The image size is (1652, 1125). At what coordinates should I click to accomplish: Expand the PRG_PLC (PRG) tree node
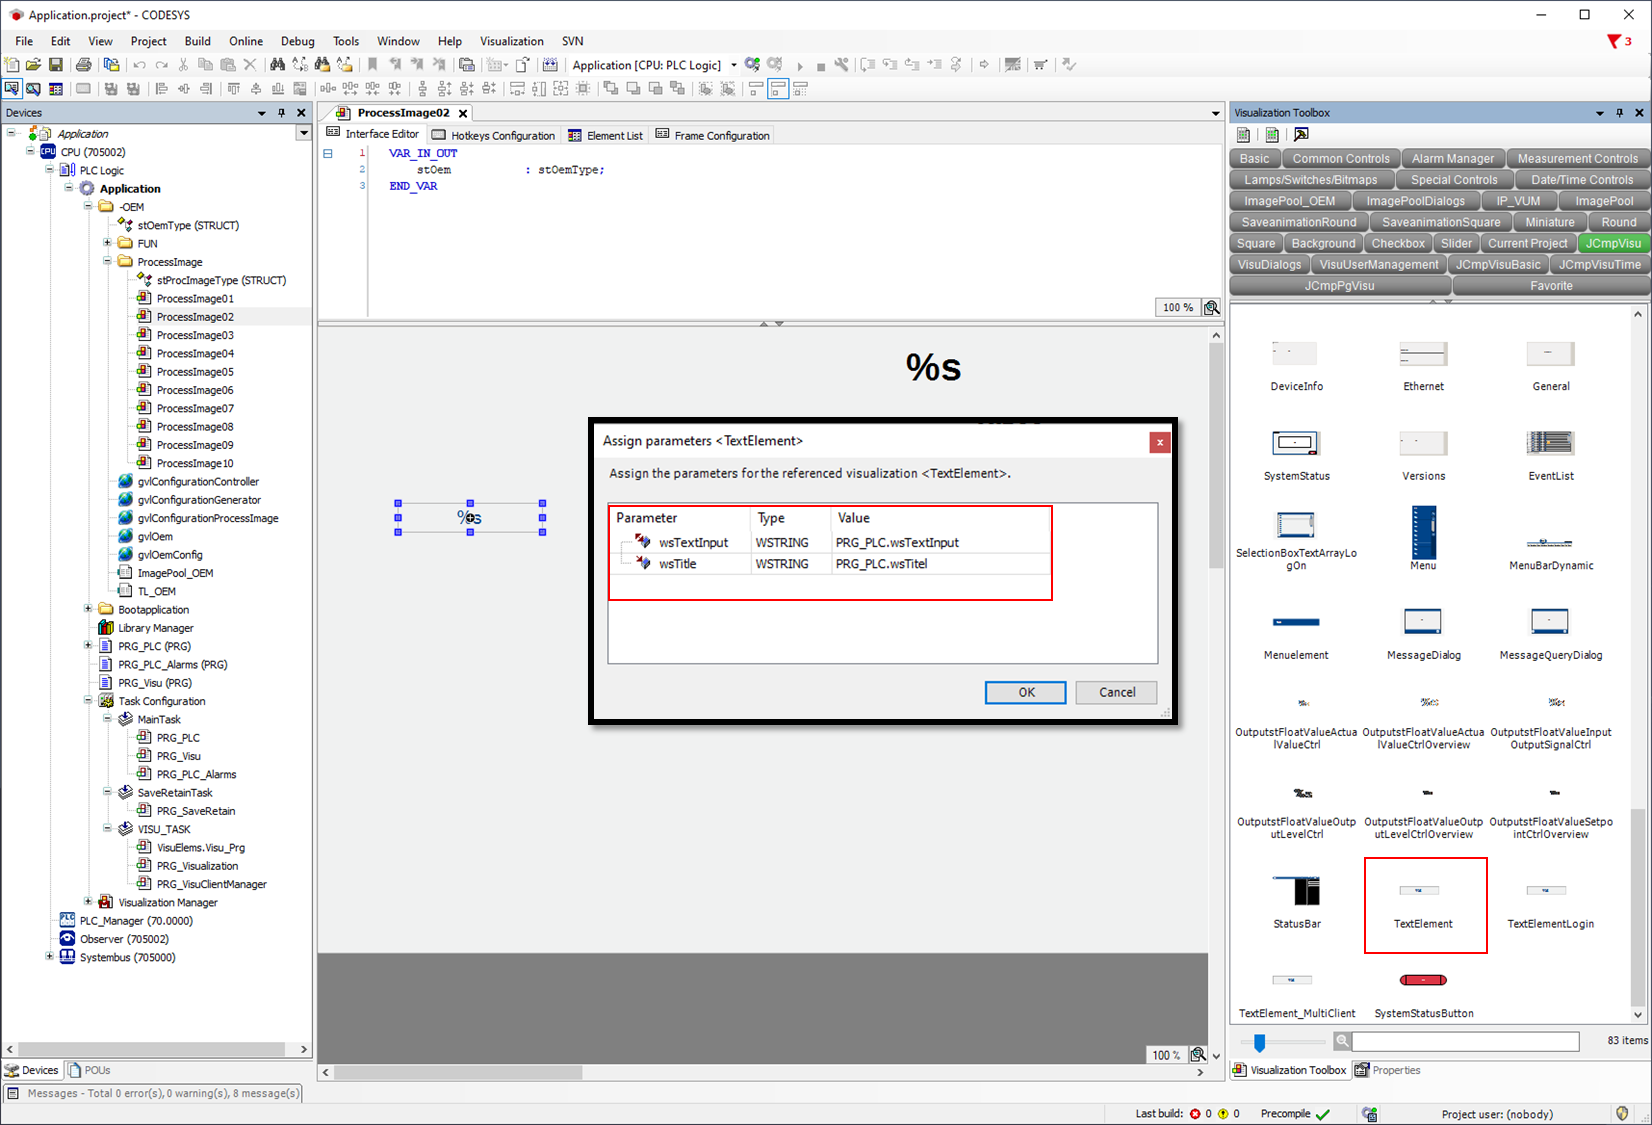pos(88,646)
